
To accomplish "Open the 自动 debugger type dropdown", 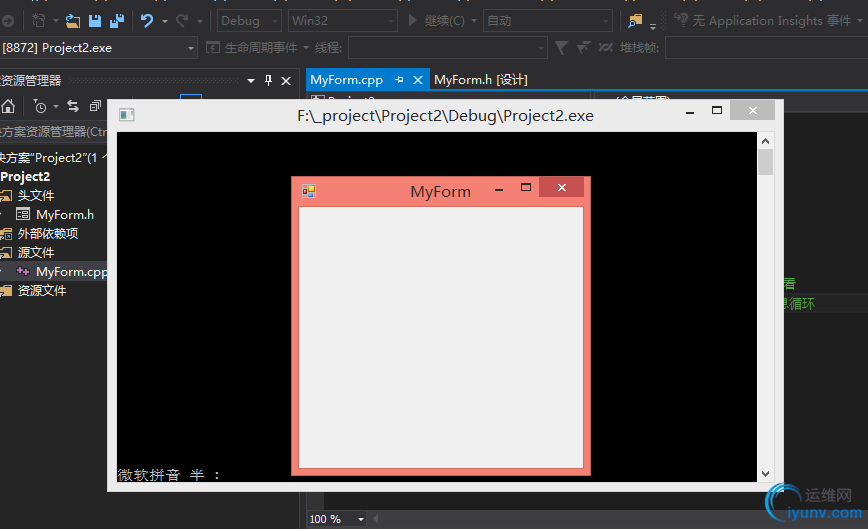I will click(x=547, y=21).
